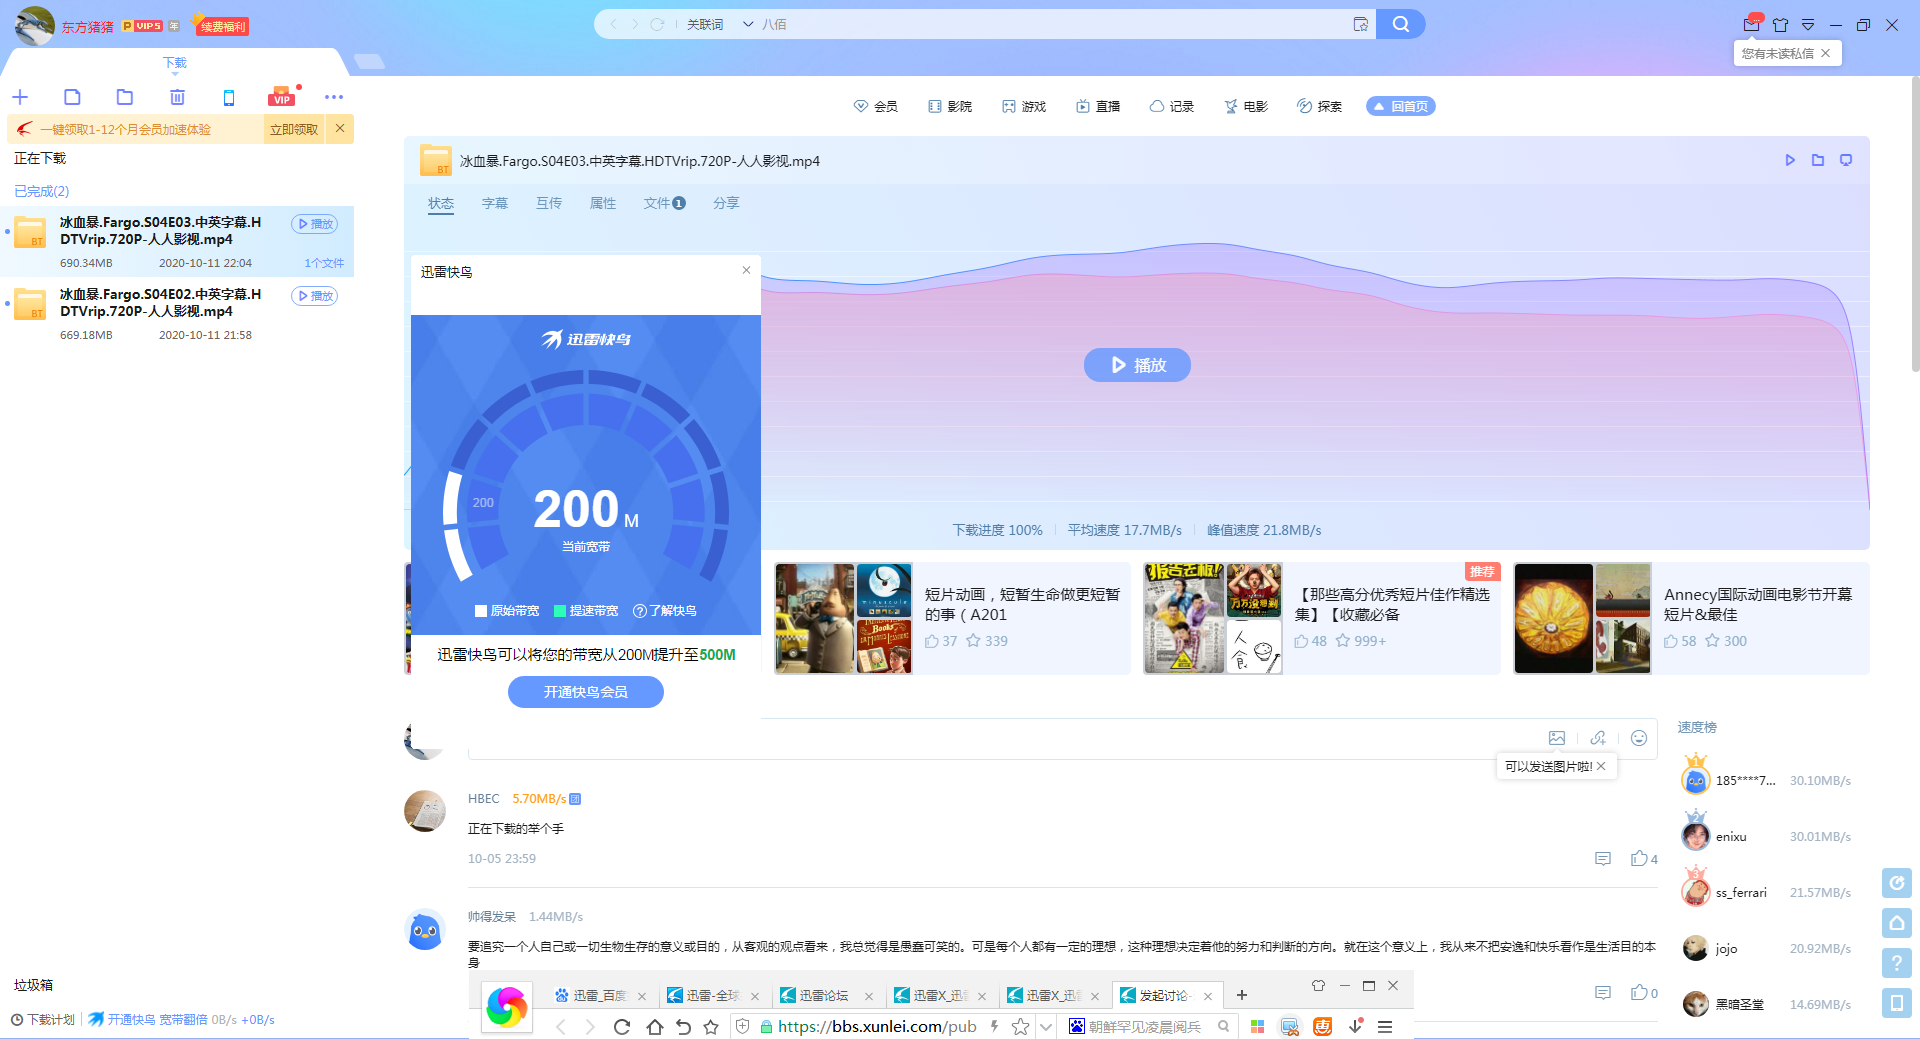Open the file folder icon in the task header
Image resolution: width=1920 pixels, height=1039 pixels.
[1818, 160]
